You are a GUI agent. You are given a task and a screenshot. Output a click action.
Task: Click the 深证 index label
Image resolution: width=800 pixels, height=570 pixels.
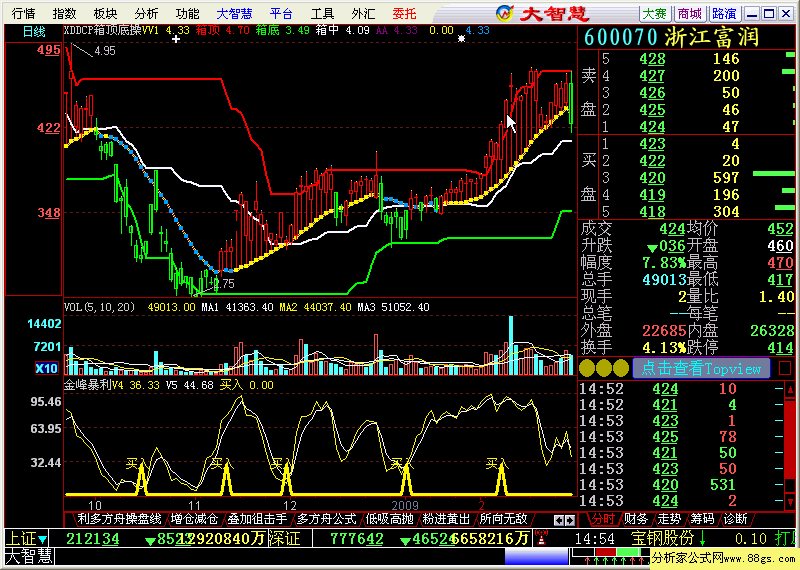284,538
